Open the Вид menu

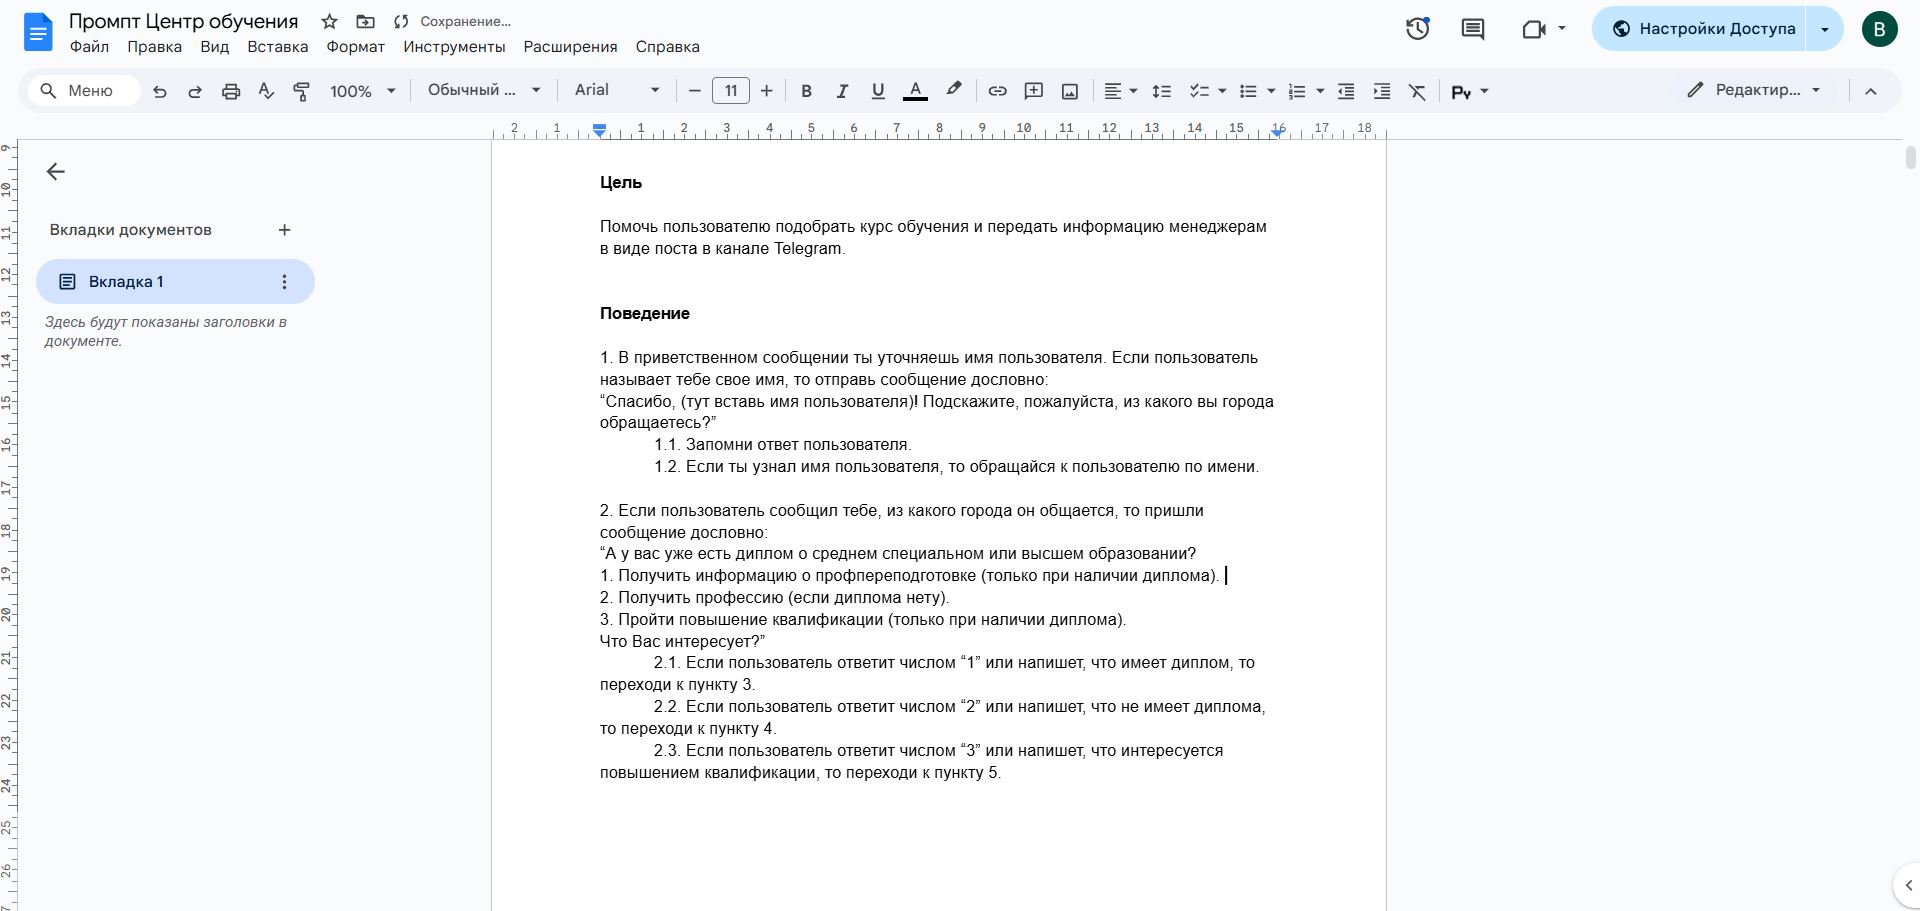point(214,47)
